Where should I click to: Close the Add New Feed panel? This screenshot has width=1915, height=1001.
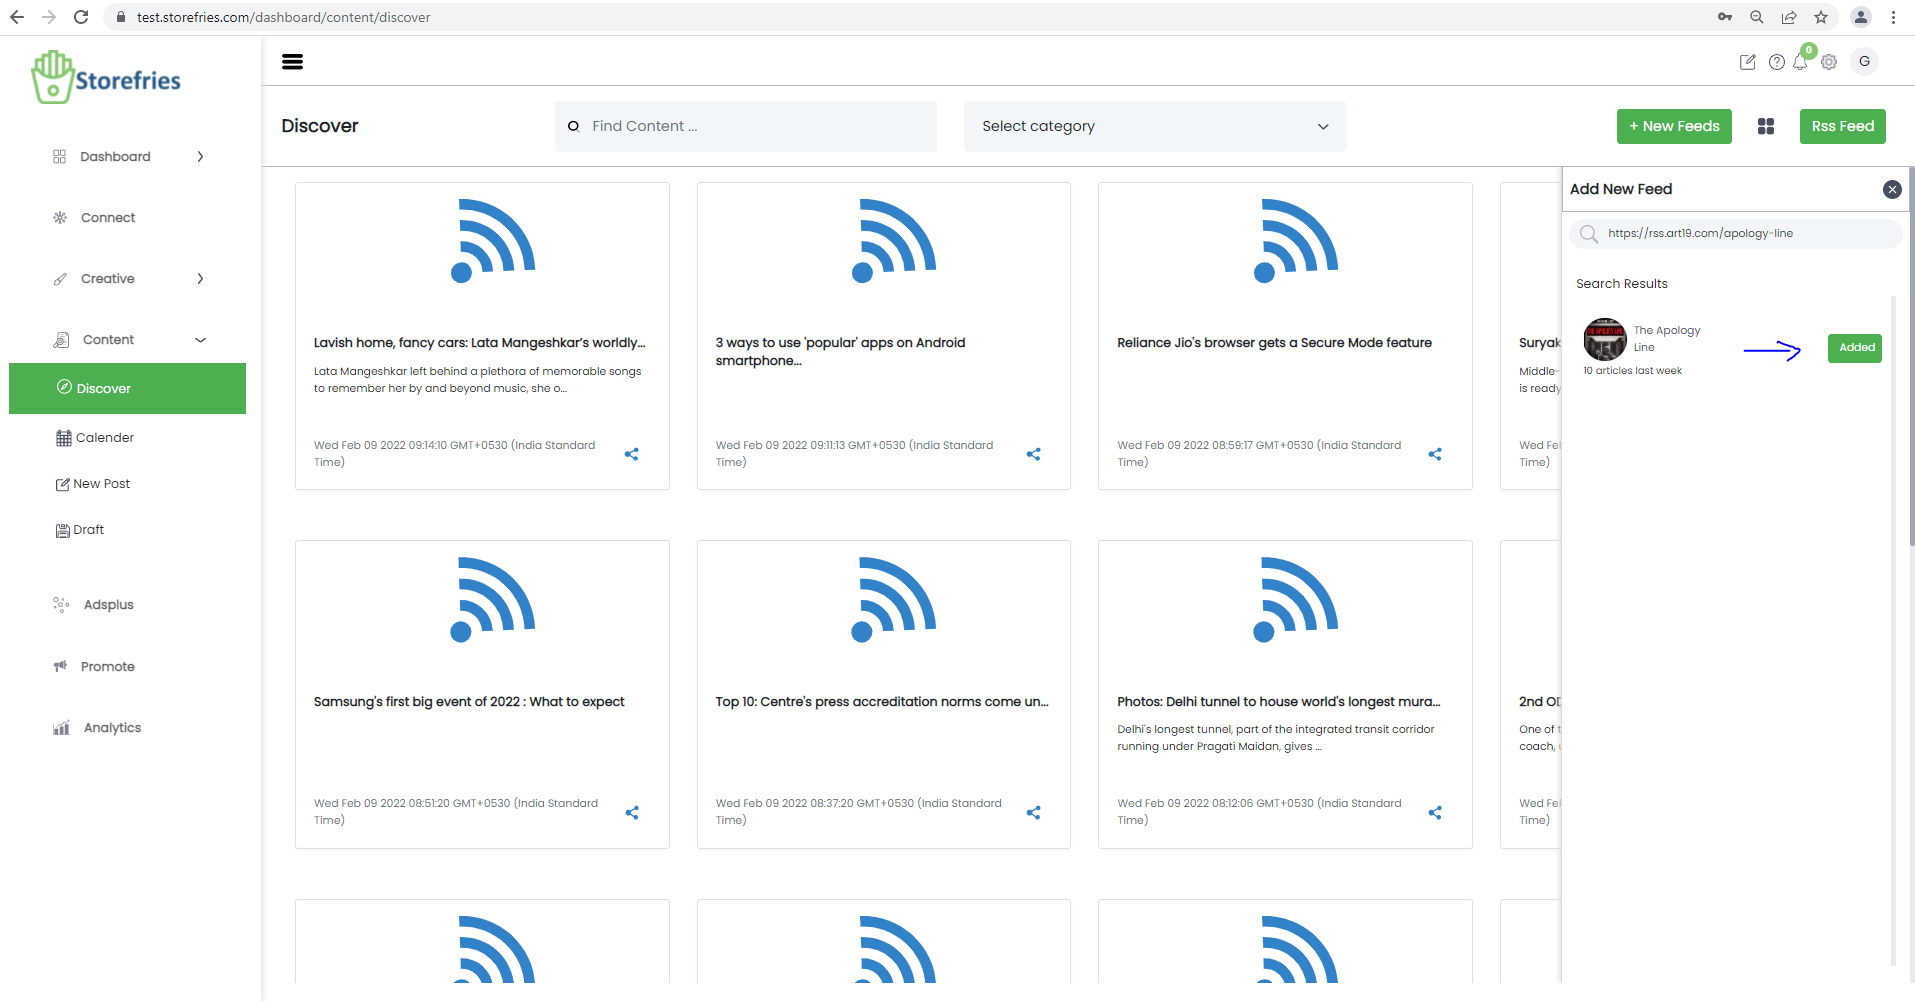click(1892, 190)
